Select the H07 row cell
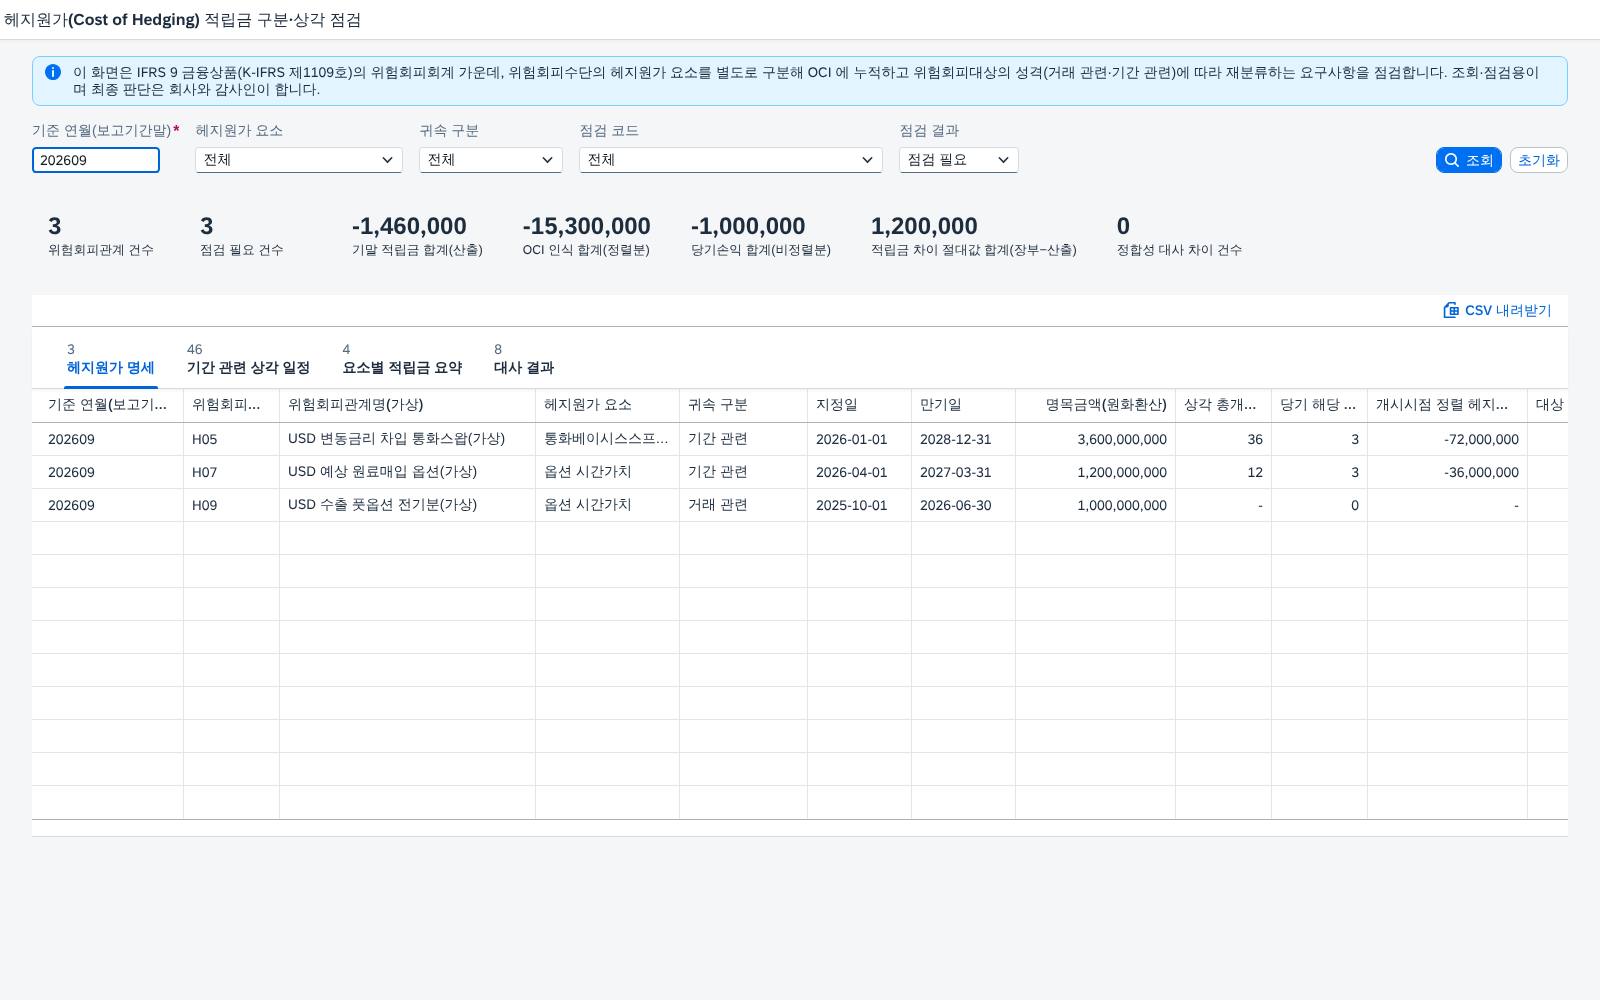 coord(232,472)
